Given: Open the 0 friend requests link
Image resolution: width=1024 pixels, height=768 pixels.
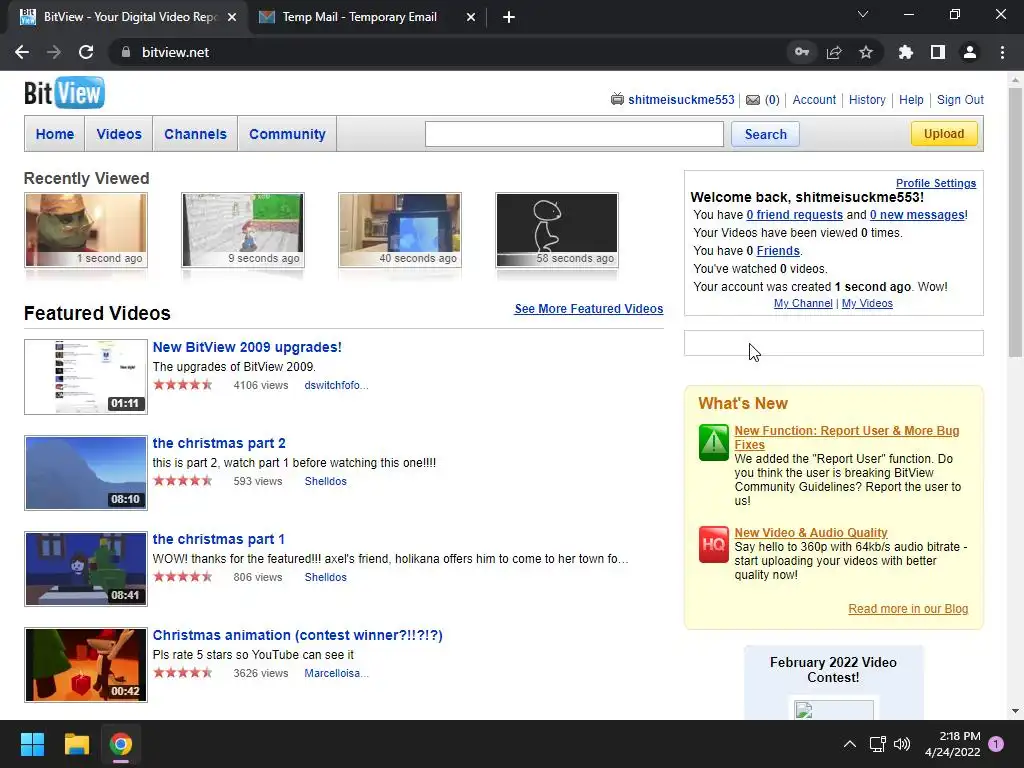Looking at the screenshot, I should 794,215.
